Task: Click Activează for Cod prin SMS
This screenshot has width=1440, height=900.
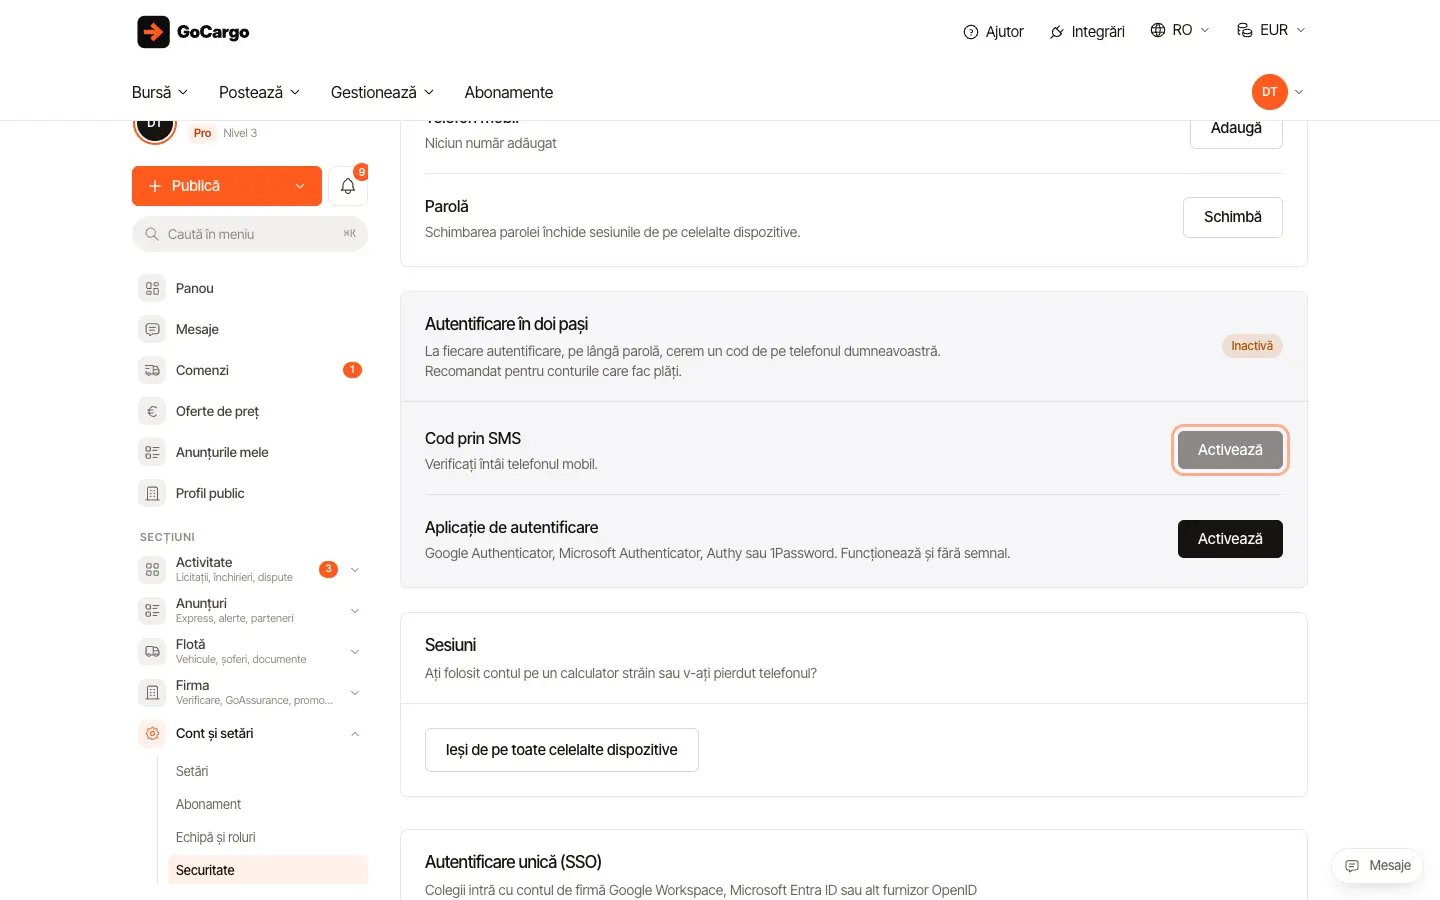Action: tap(1230, 450)
